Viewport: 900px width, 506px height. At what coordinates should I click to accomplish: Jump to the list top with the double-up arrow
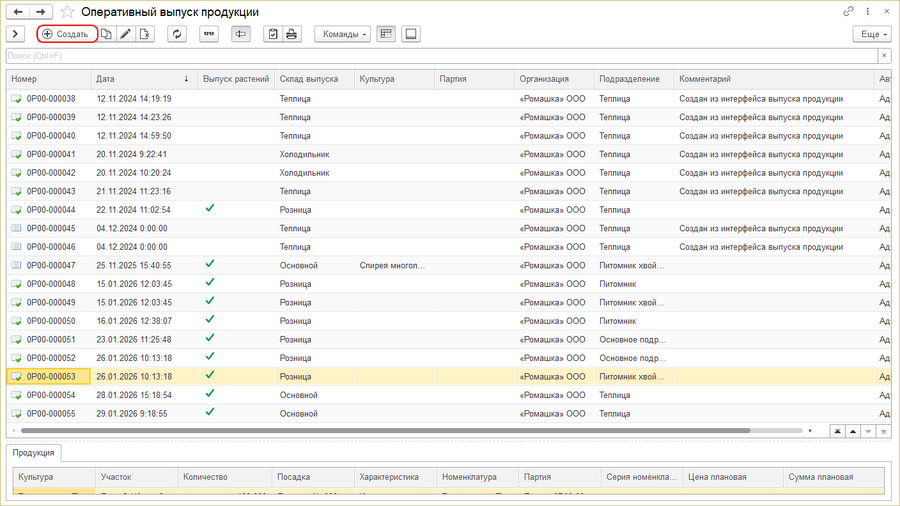[837, 431]
